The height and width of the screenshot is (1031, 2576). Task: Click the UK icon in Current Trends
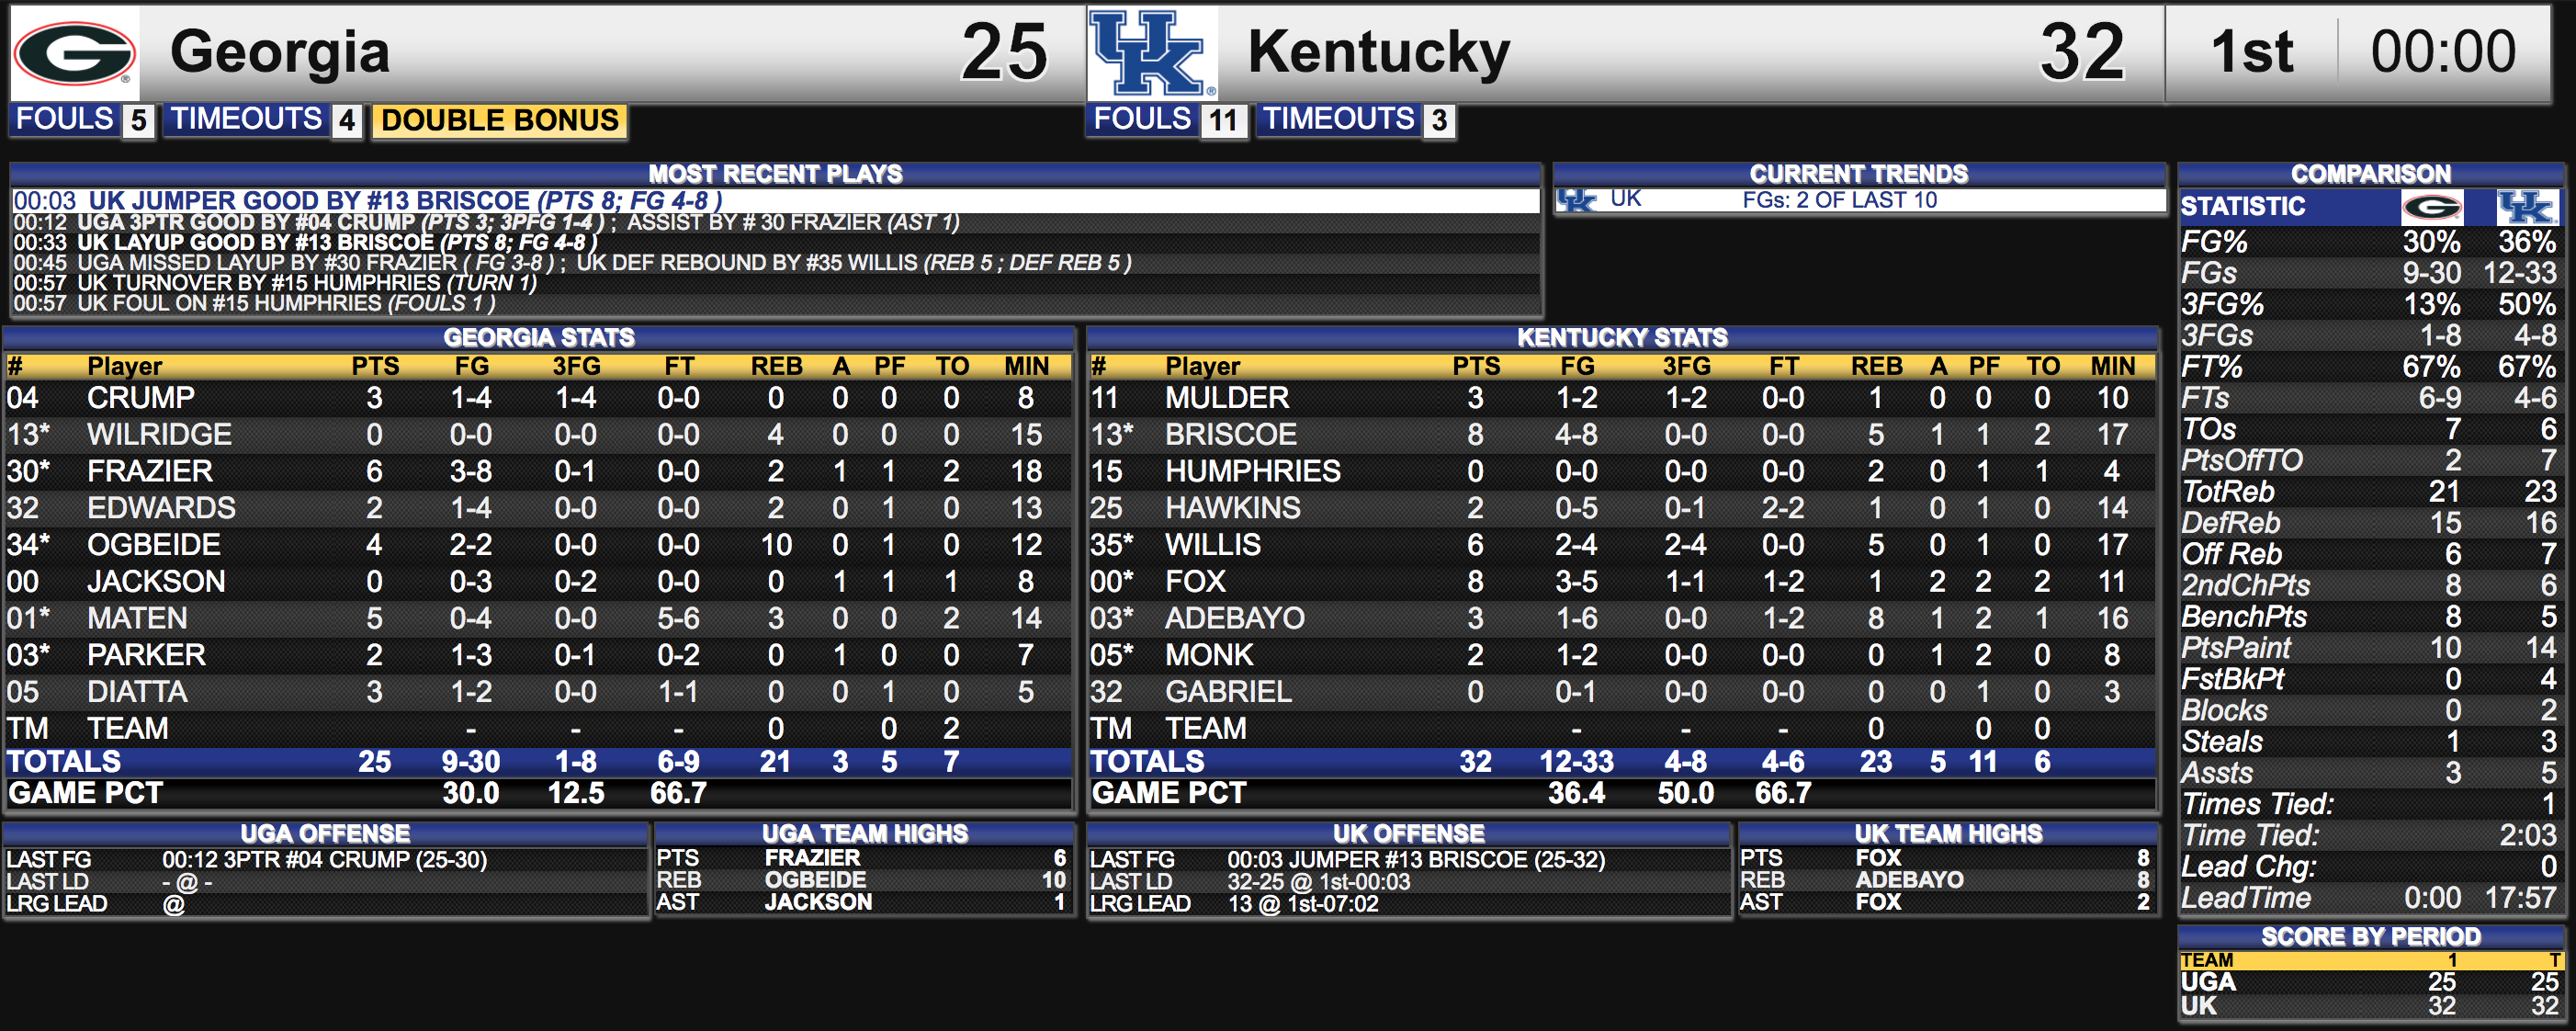(x=1577, y=200)
